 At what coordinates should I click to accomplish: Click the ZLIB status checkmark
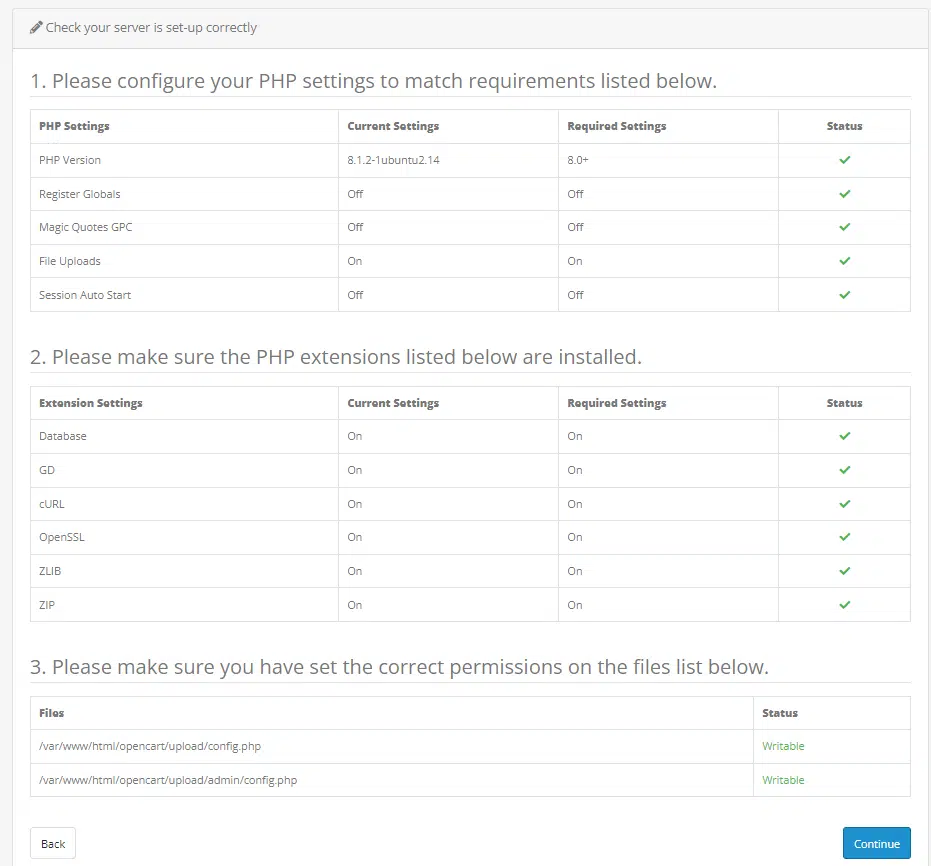click(844, 571)
